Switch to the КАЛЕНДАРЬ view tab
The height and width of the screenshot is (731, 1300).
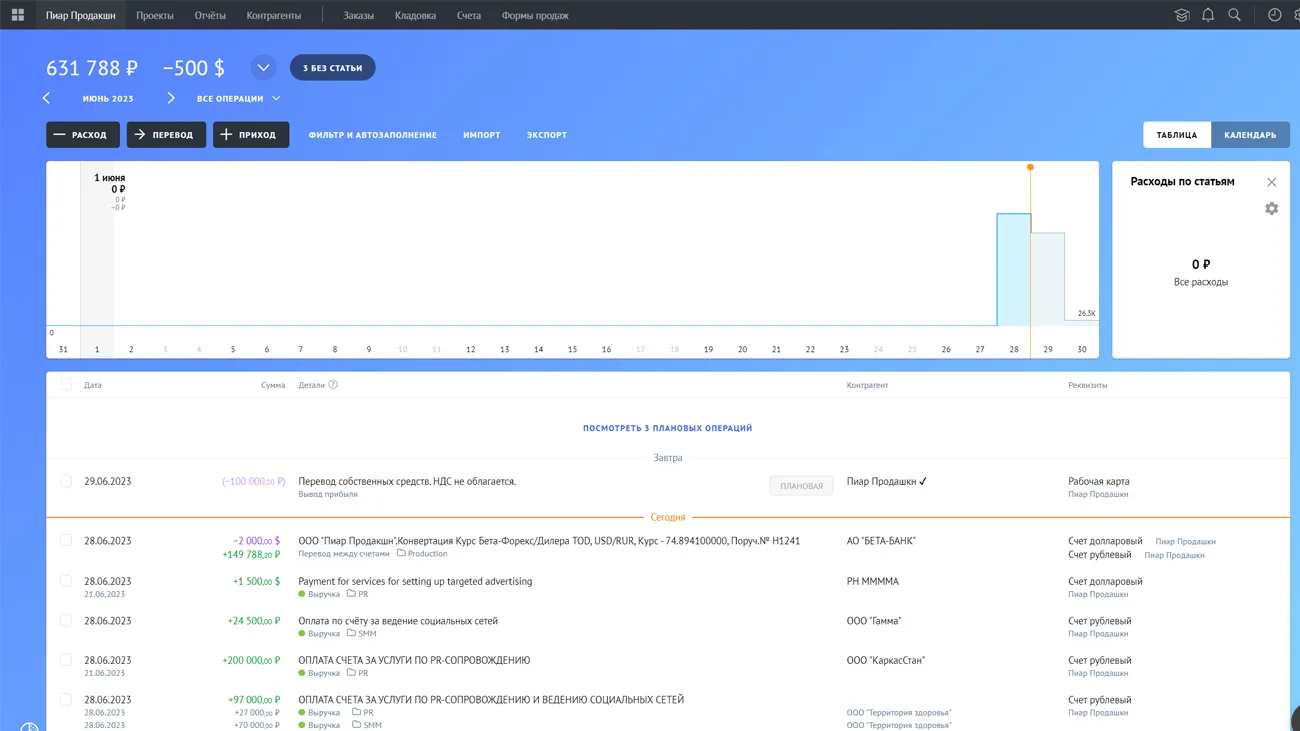(1250, 135)
